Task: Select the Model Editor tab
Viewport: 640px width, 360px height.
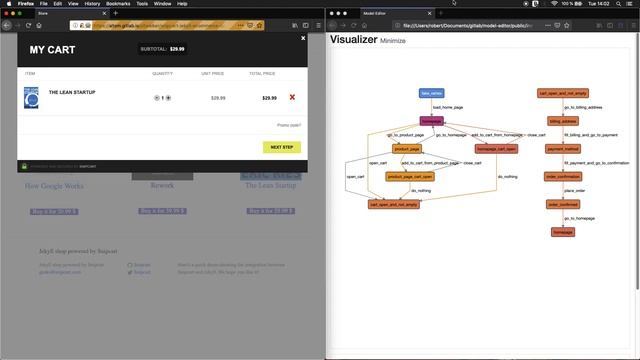Action: pos(396,13)
